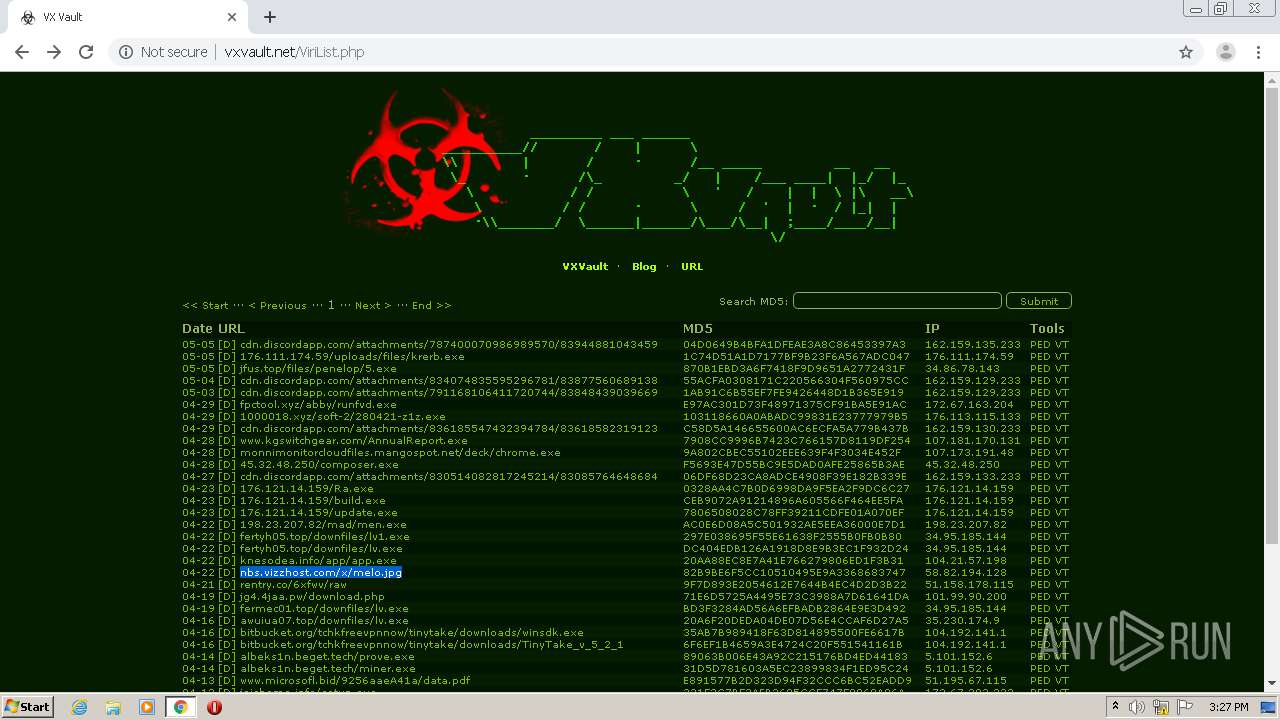This screenshot has height=720, width=1280.
Task: Click the PED tool for jfus.top row
Action: pyautogui.click(x=1040, y=369)
